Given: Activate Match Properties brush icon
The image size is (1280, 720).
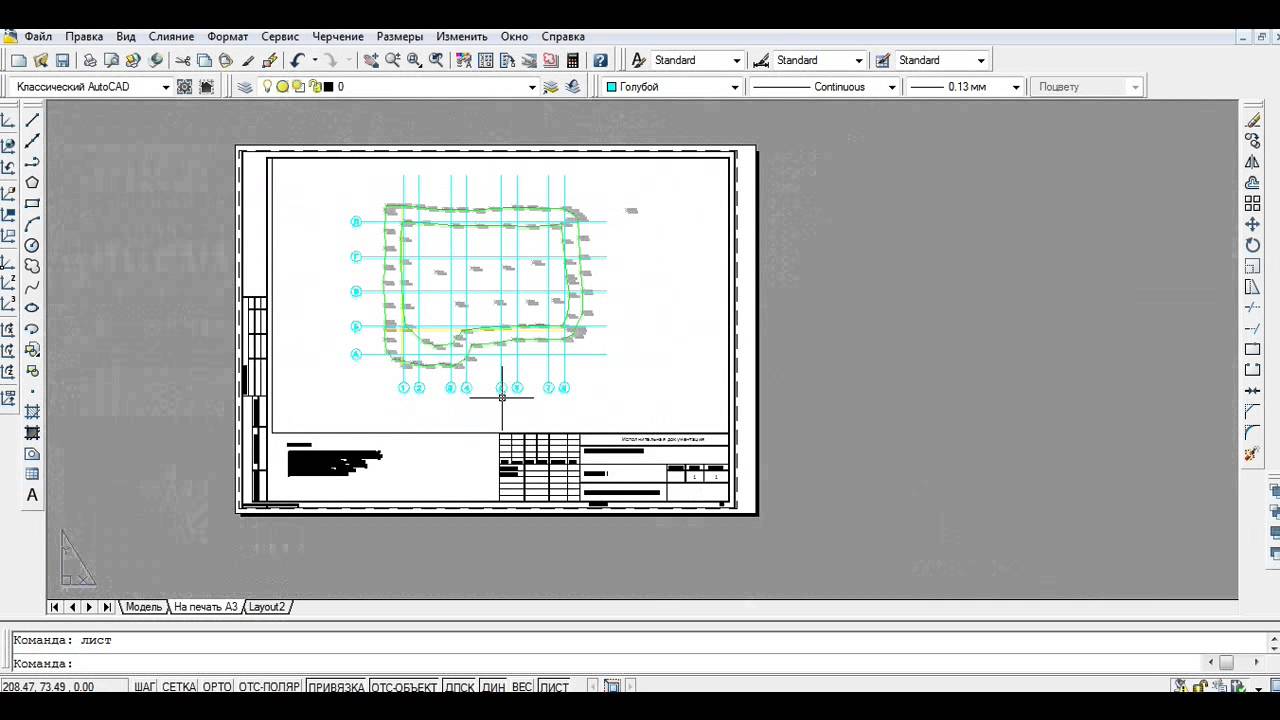Looking at the screenshot, I should pos(248,60).
